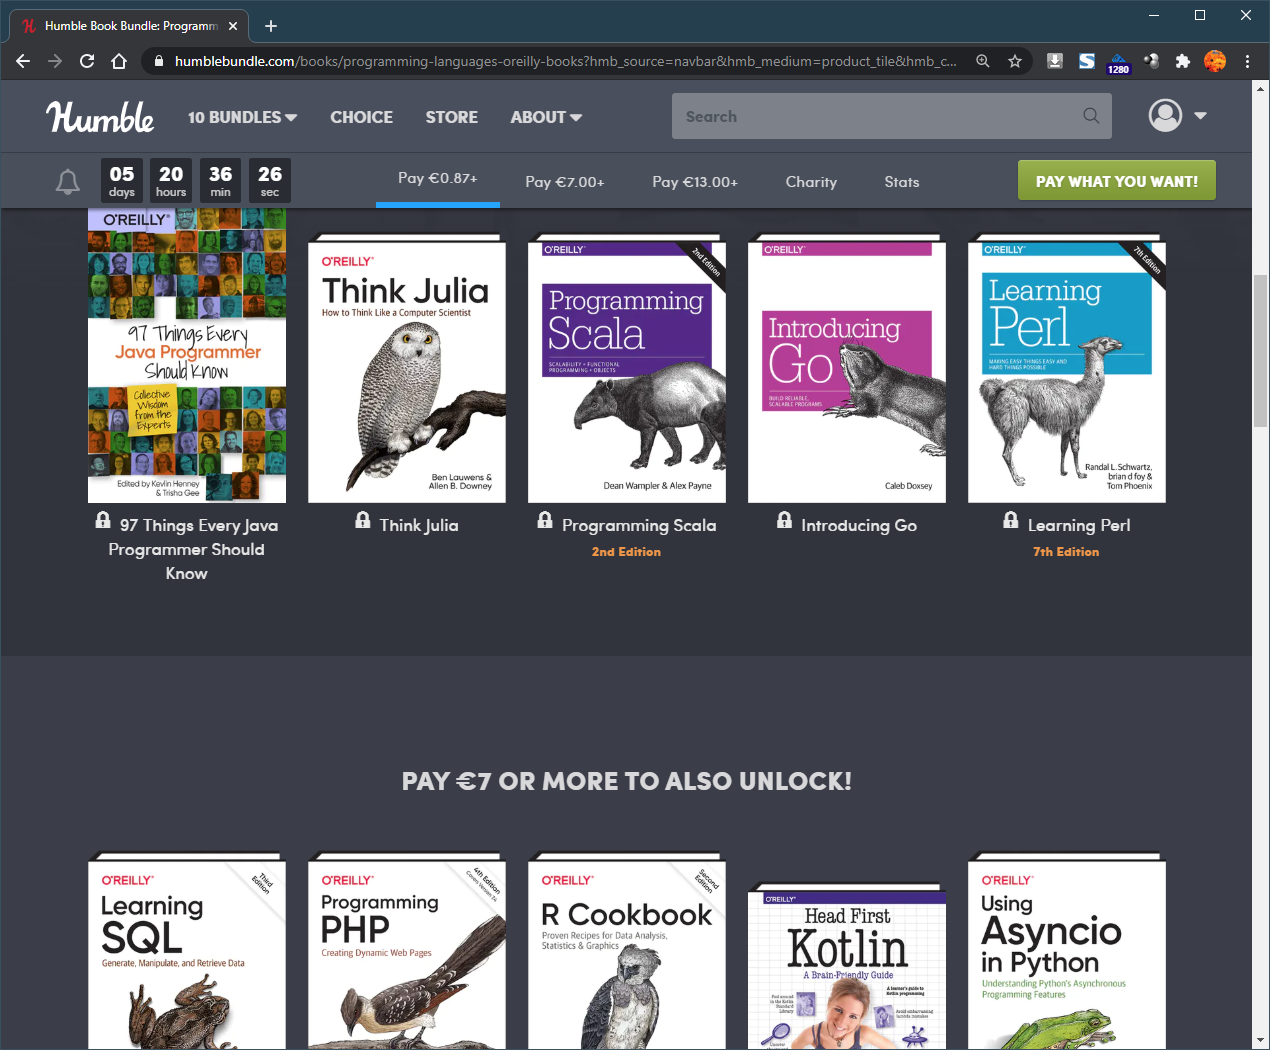The height and width of the screenshot is (1050, 1270).
Task: Click the 7th Edition label under Perl
Action: [x=1066, y=552]
